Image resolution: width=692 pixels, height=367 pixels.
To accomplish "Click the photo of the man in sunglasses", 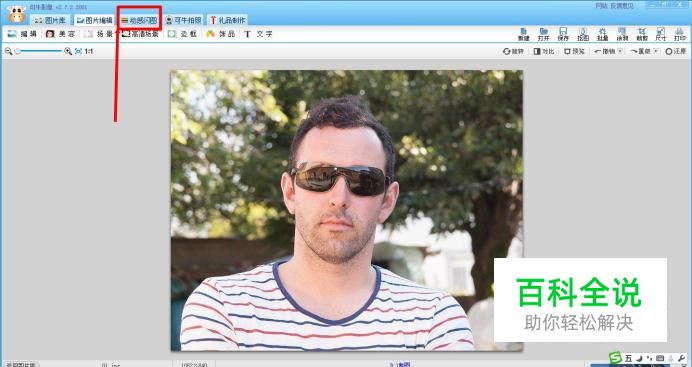I will coord(347,210).
